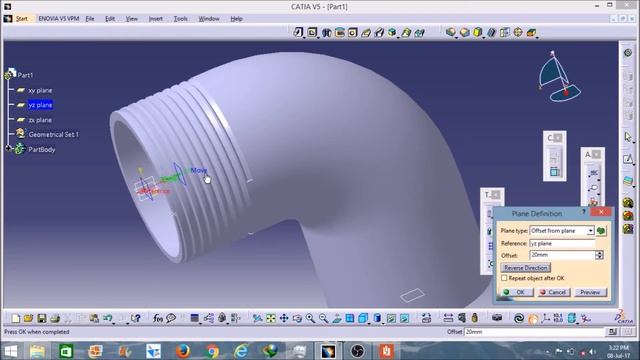640x360 pixels.
Task: Click the Zoom In magnifier icon
Action: click(310, 318)
